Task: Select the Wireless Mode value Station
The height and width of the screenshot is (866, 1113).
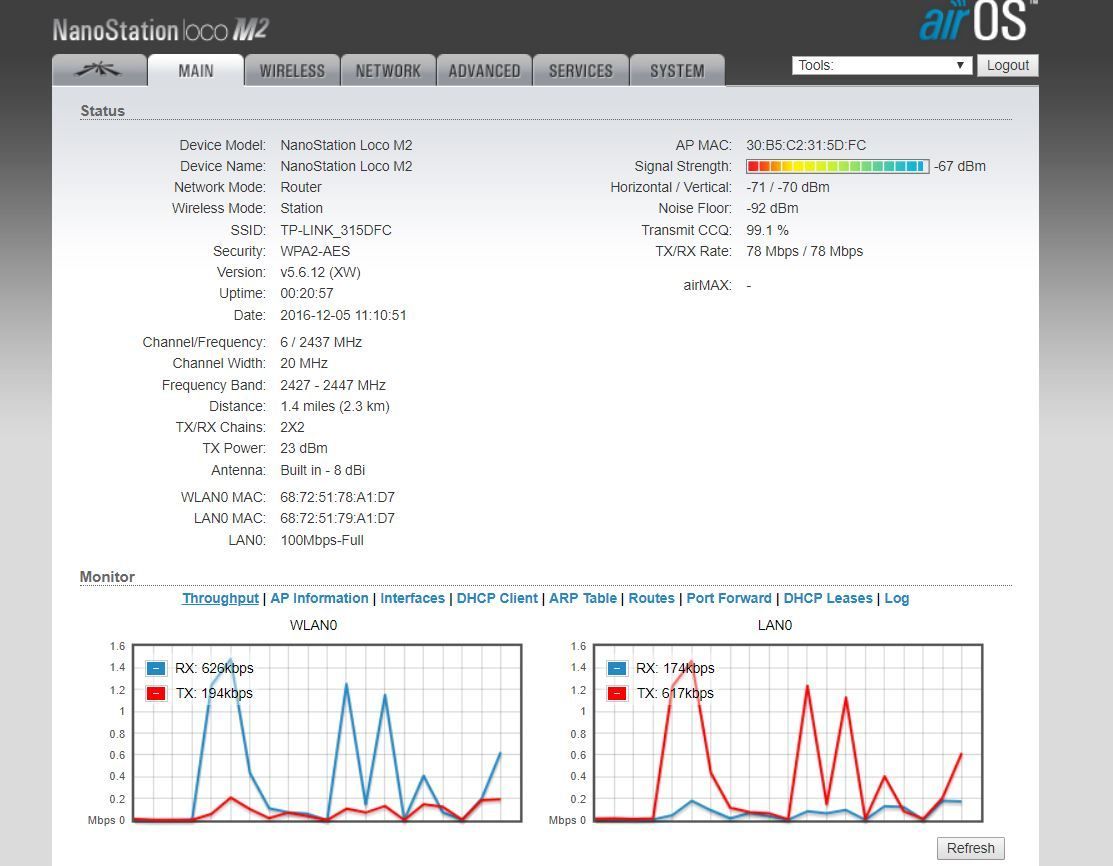Action: [x=302, y=208]
